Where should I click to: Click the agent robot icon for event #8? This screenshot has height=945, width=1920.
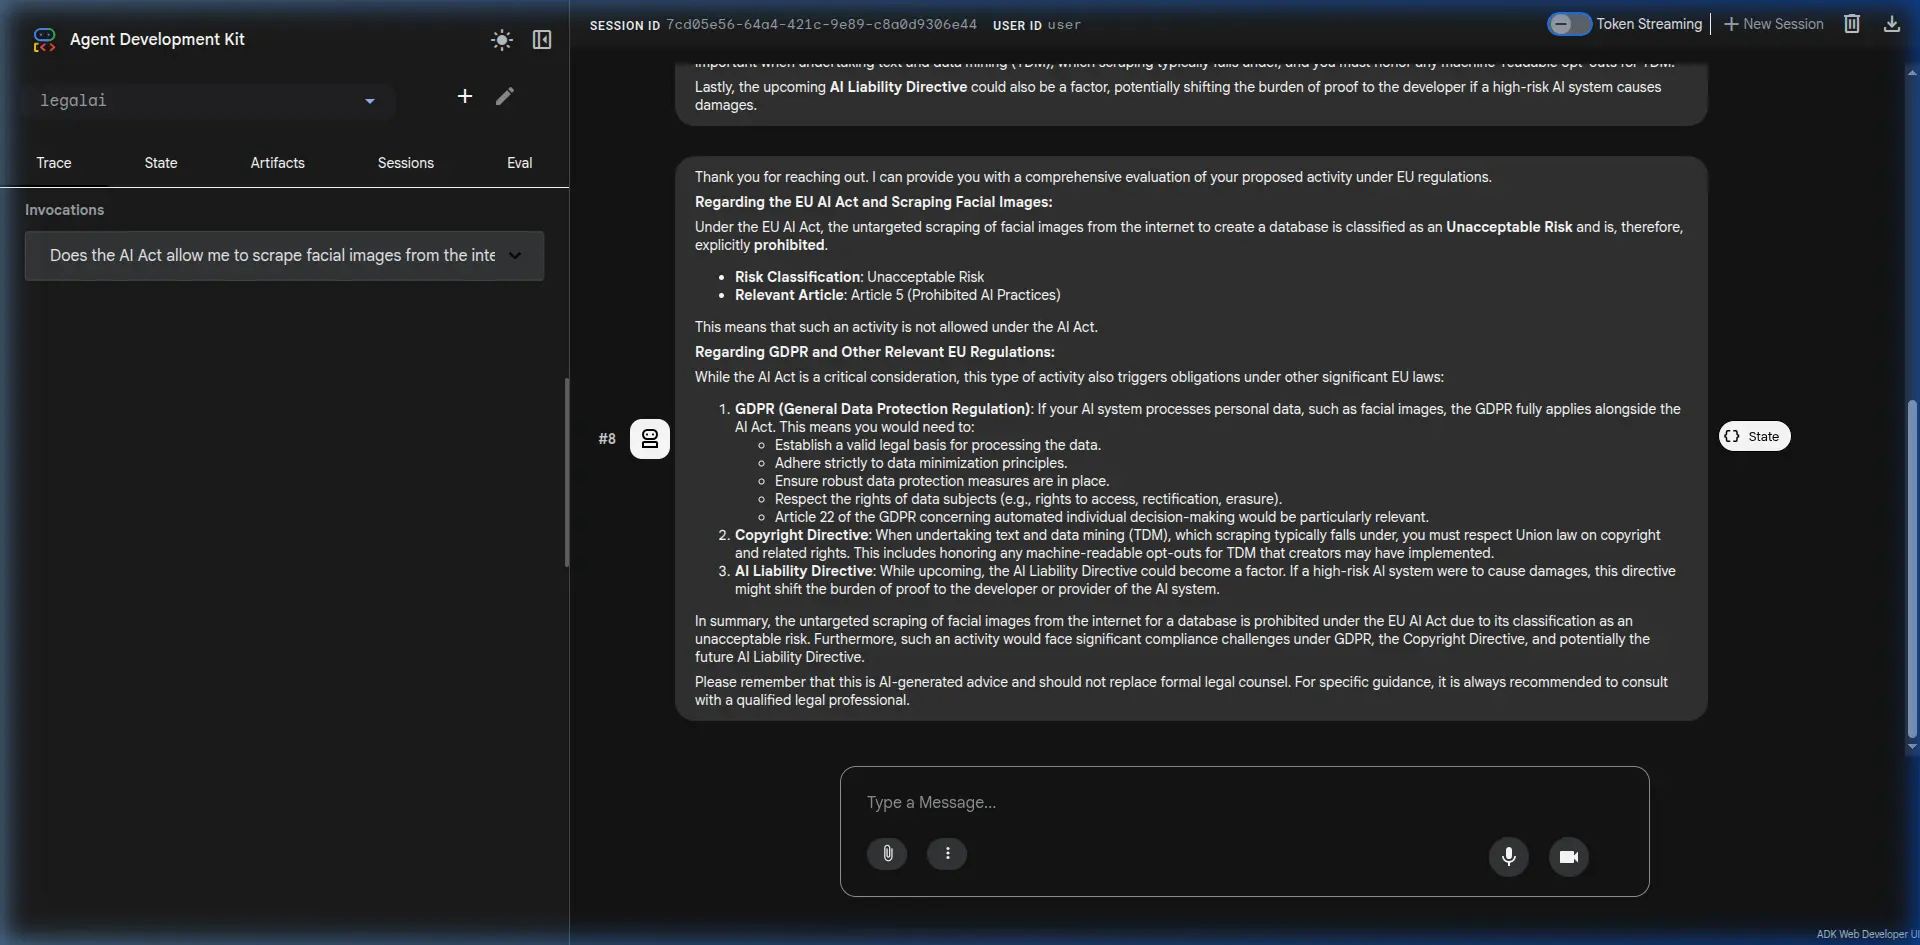[650, 439]
